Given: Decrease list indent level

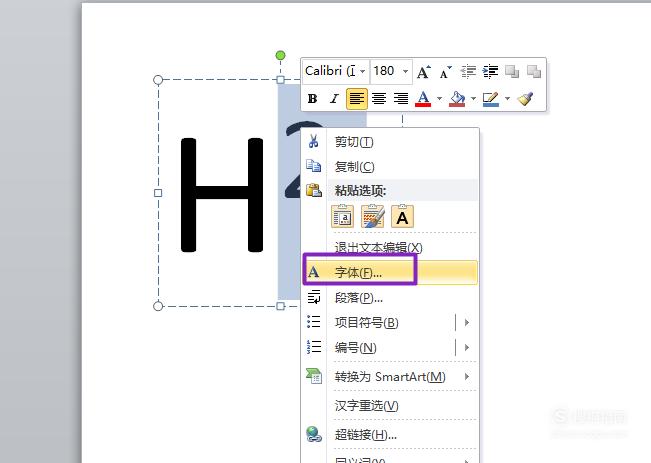Looking at the screenshot, I should coord(468,72).
